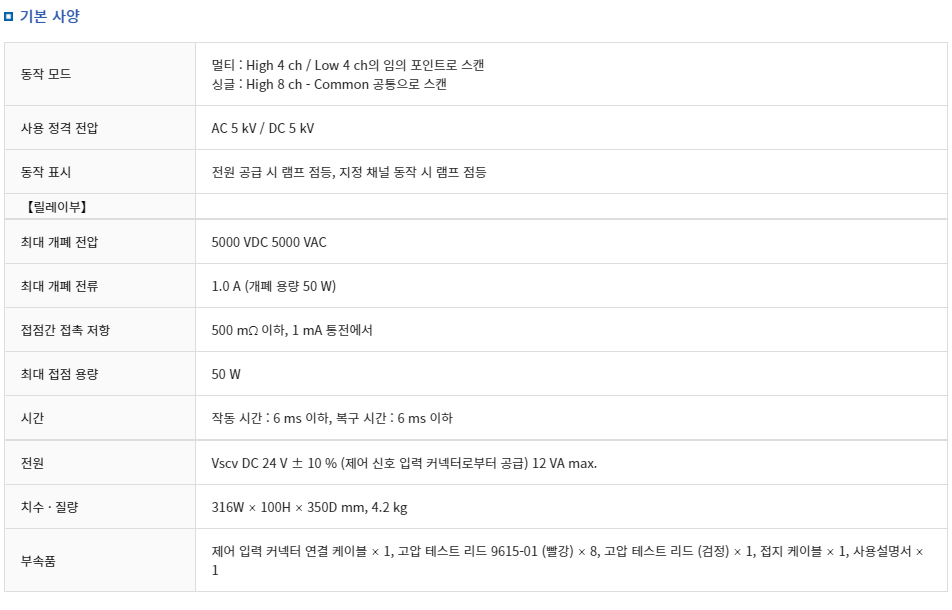This screenshot has height=610, width=952.
Task: Select the 기본 사양 section heading
Action: 50,16
